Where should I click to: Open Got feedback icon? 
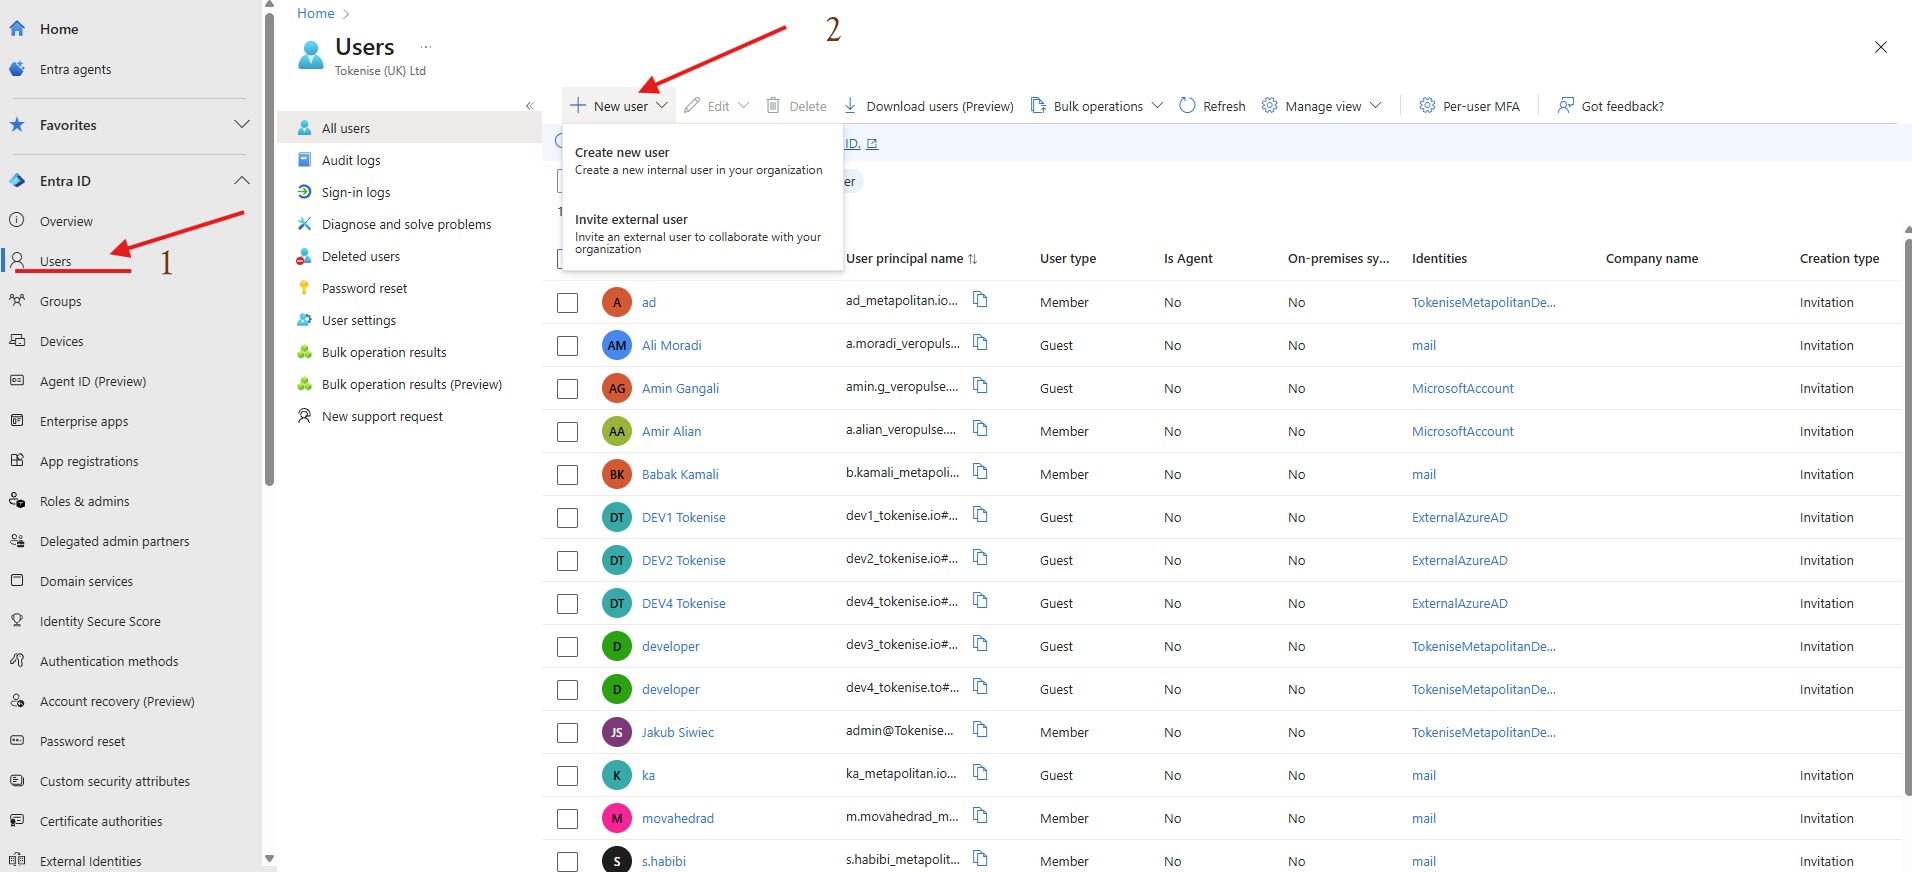tap(1566, 106)
